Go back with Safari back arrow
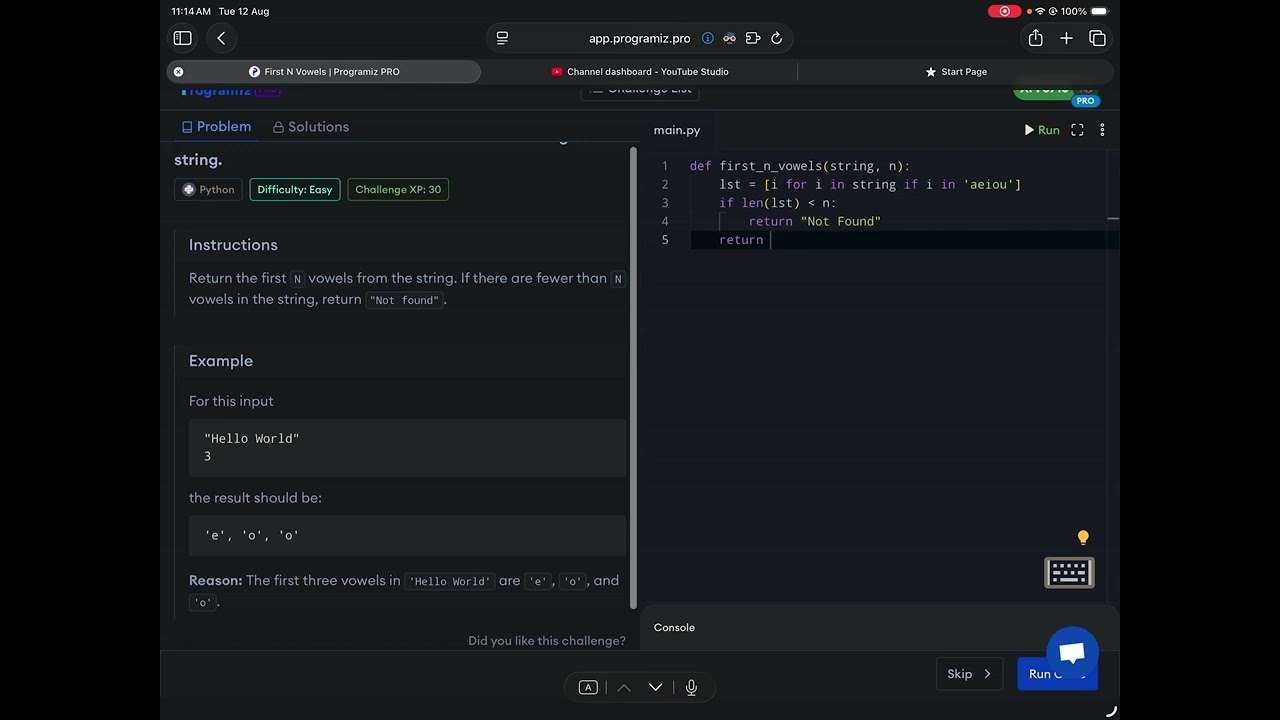 coord(221,38)
